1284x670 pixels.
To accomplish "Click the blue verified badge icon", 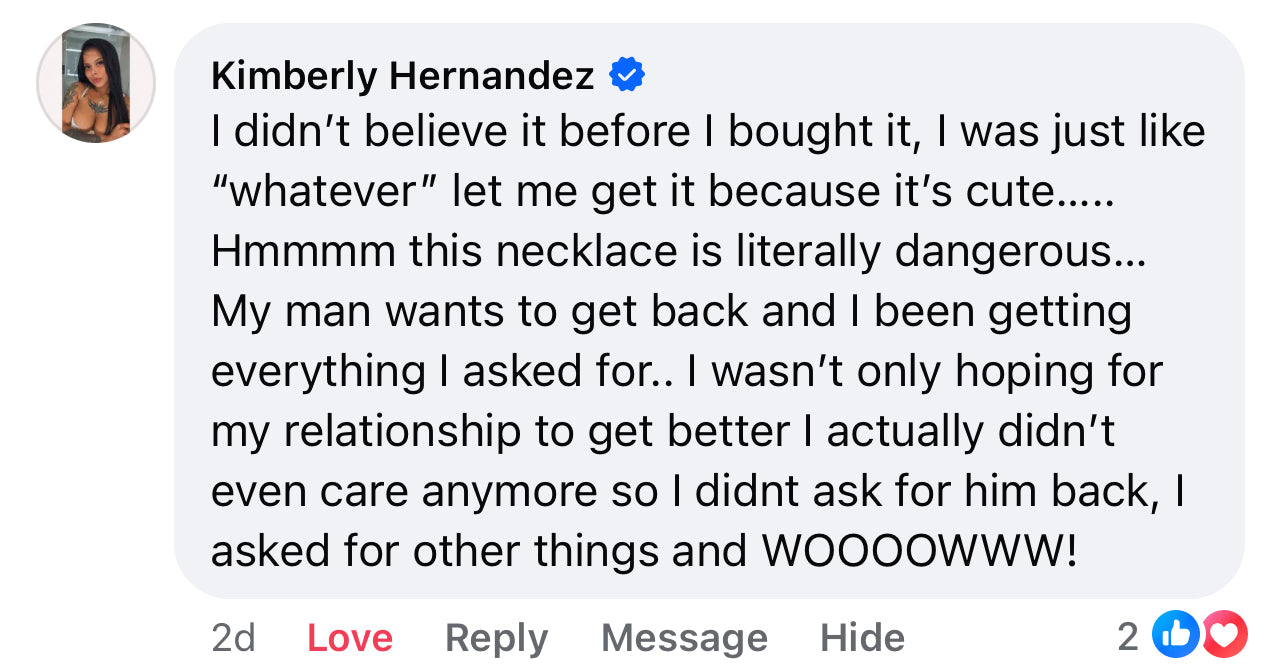I will (x=627, y=75).
